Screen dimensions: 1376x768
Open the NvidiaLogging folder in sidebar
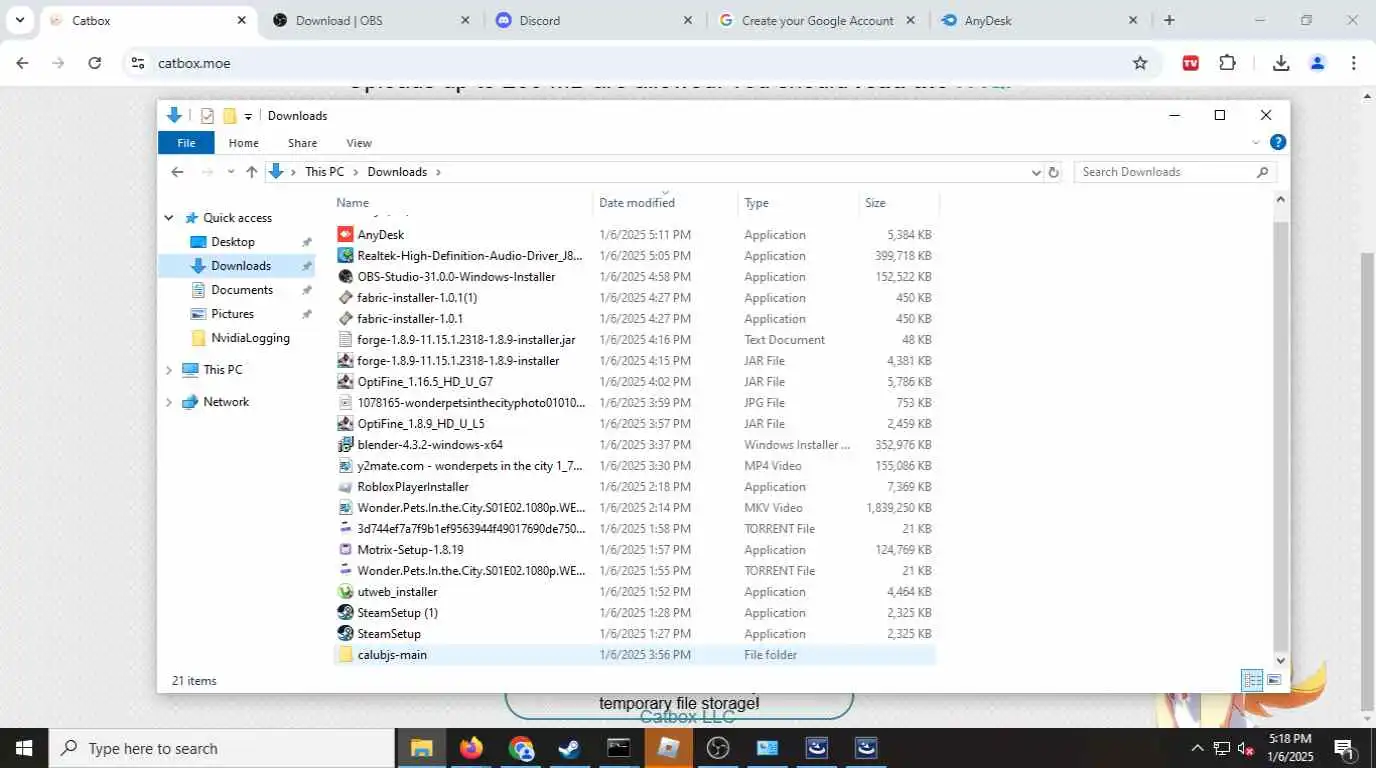coord(250,338)
